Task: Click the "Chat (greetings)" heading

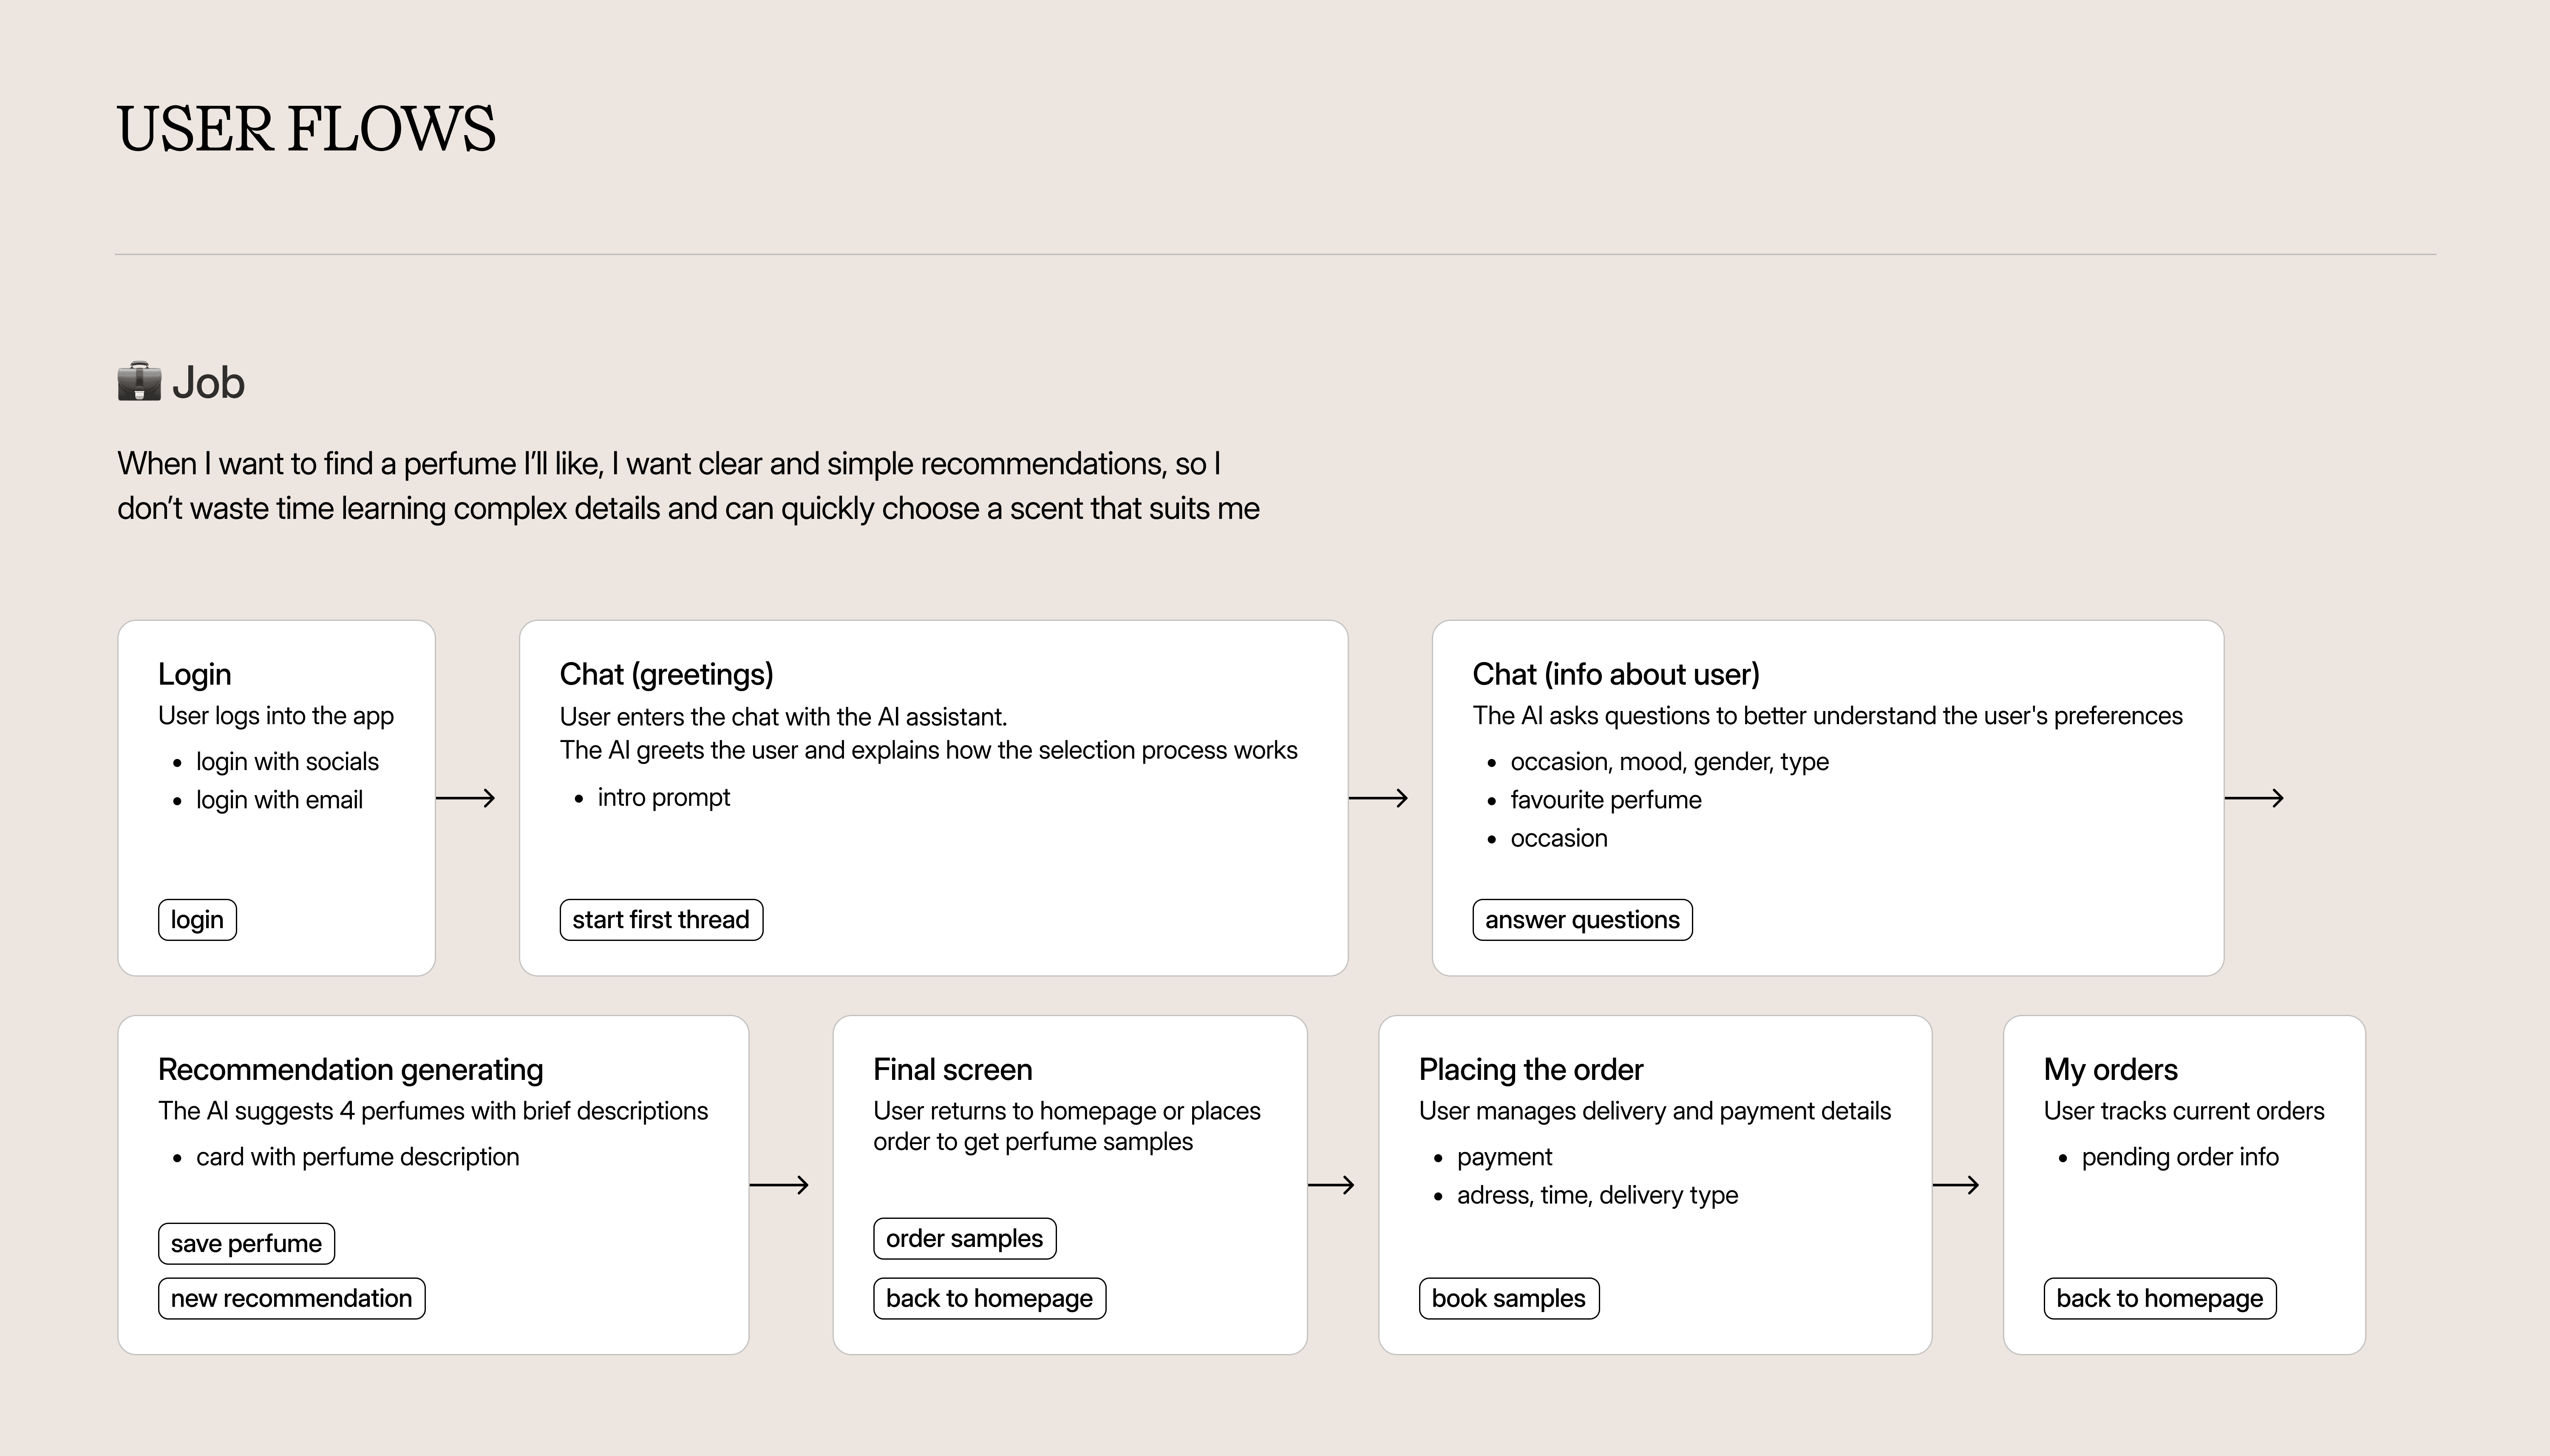Action: click(x=666, y=675)
